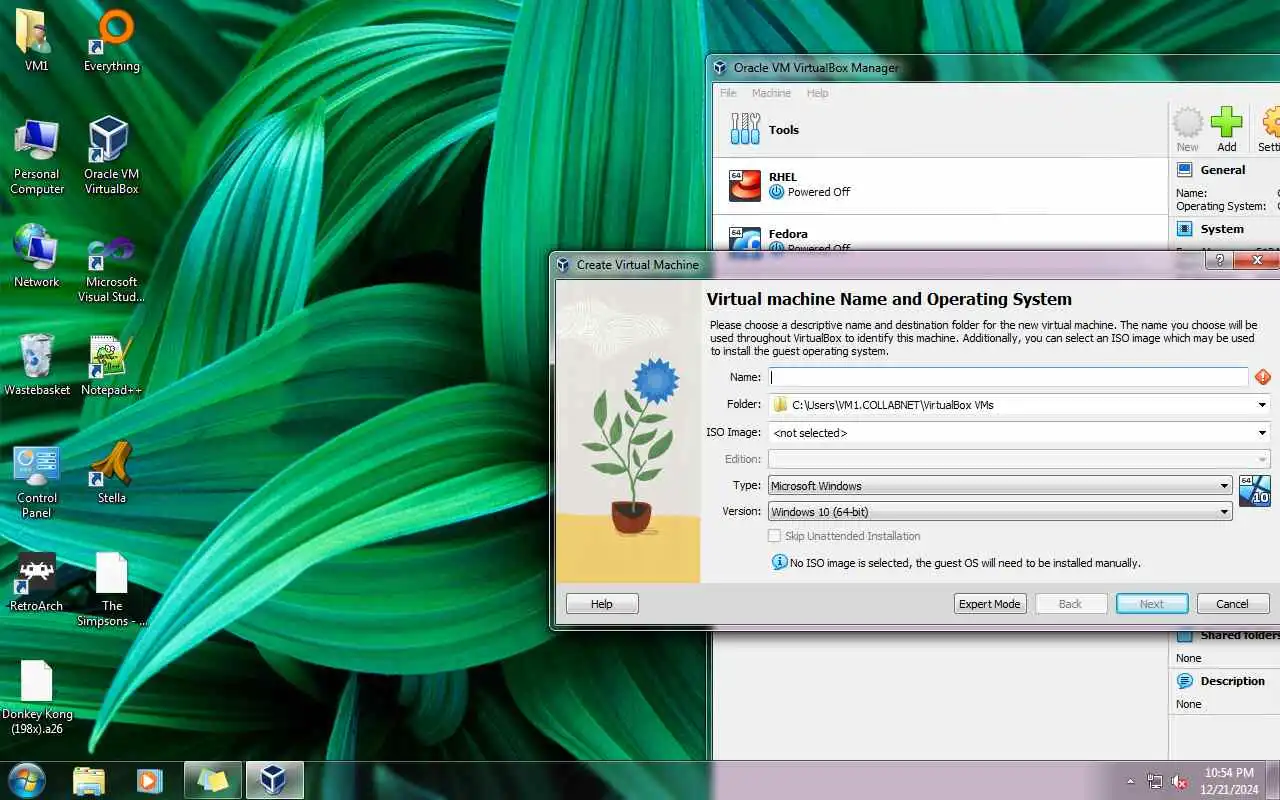Image resolution: width=1280 pixels, height=800 pixels.
Task: Select the Personal Computer desktop icon
Action: (x=37, y=155)
